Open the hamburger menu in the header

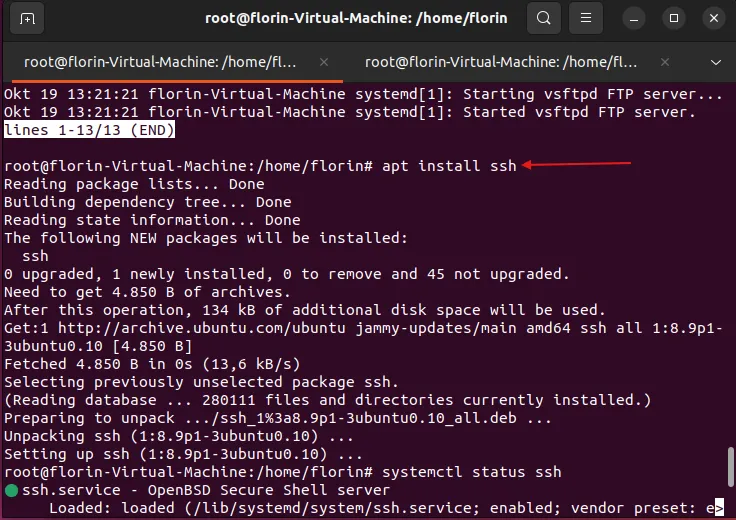[x=587, y=18]
